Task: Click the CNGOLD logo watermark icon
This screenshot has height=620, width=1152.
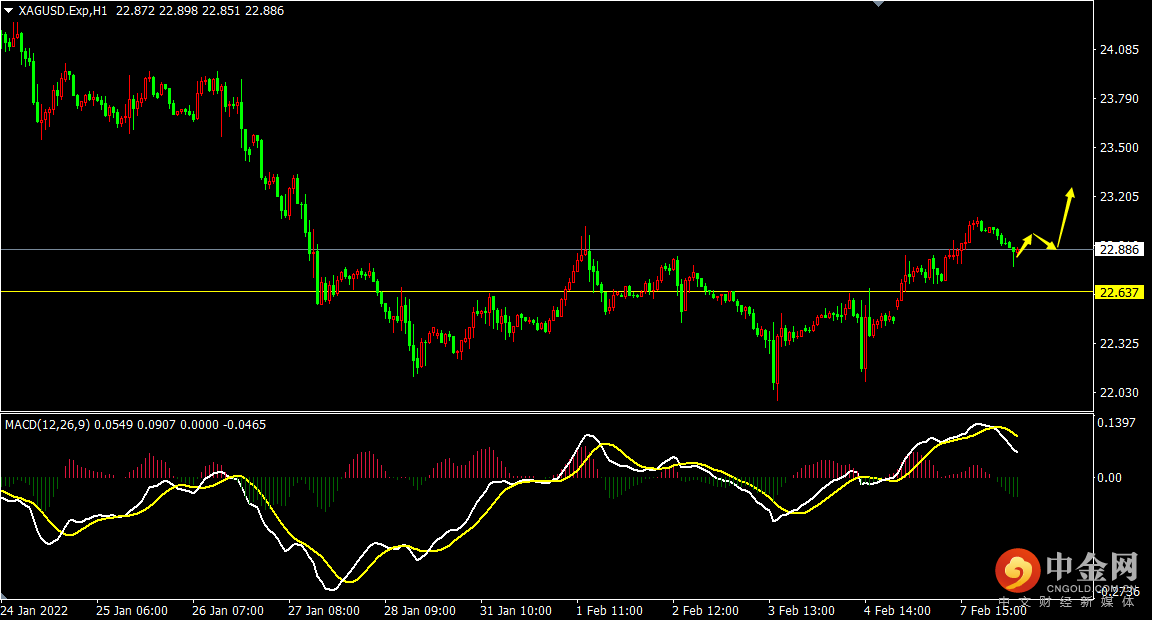Action: point(1018,571)
